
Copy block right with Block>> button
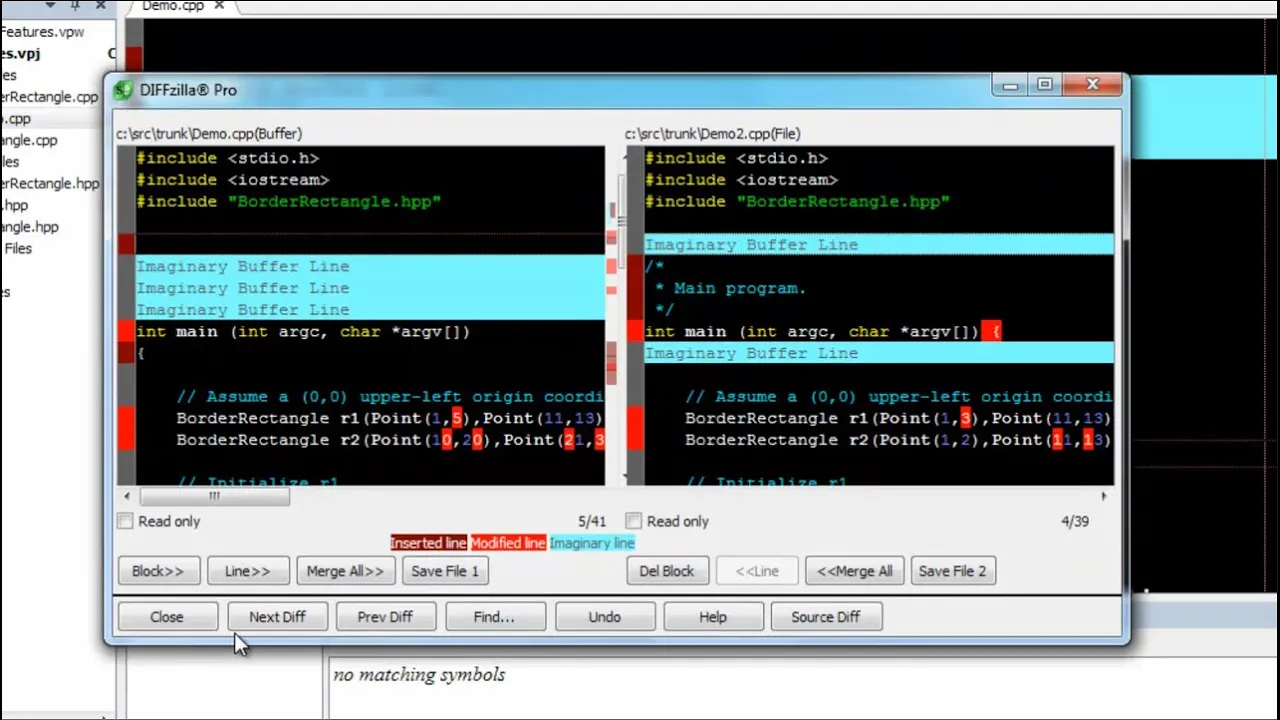158,571
